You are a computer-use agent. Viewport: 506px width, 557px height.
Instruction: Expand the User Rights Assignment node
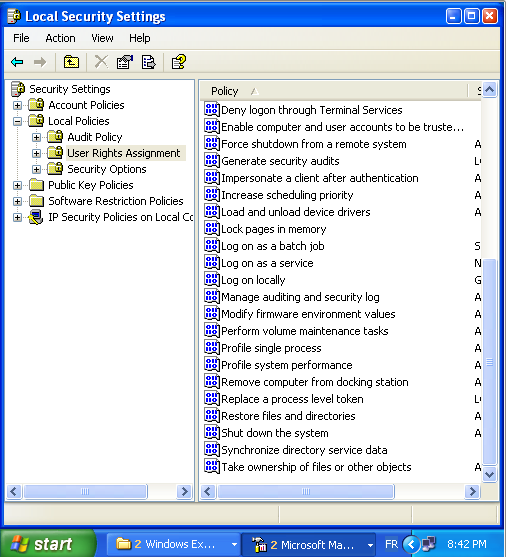pos(36,153)
